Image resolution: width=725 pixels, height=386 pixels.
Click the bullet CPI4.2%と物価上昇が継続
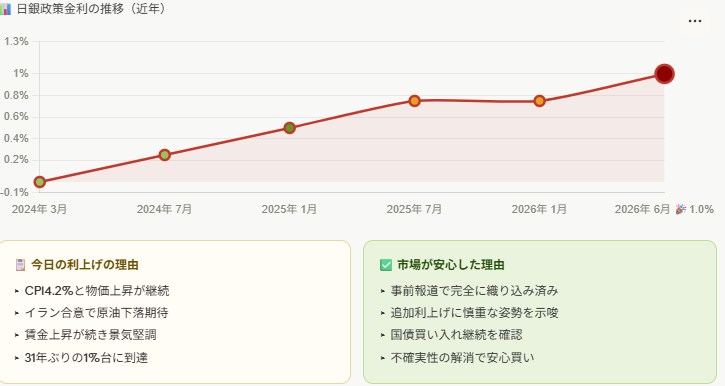pyautogui.click(x=97, y=291)
